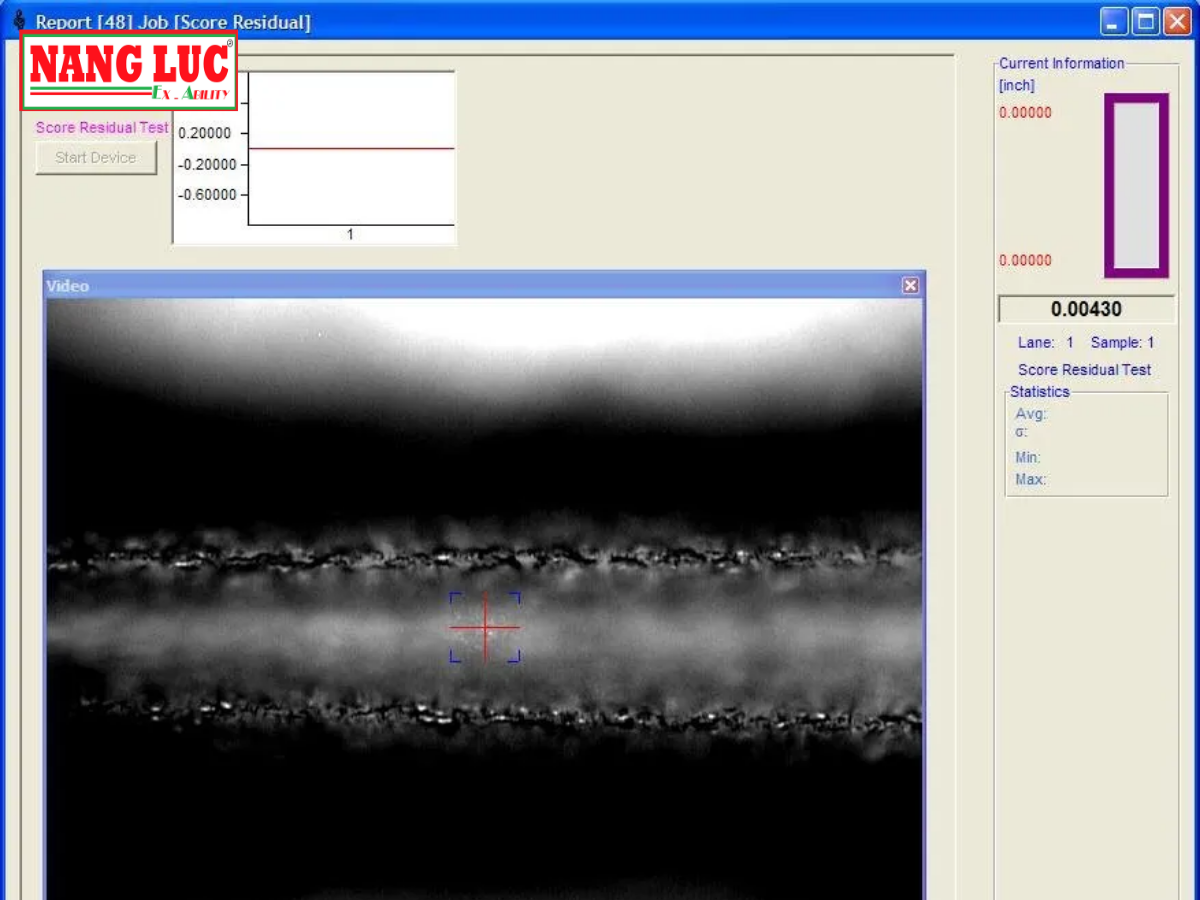
Task: Close the Video panel with its X button
Action: click(x=910, y=286)
